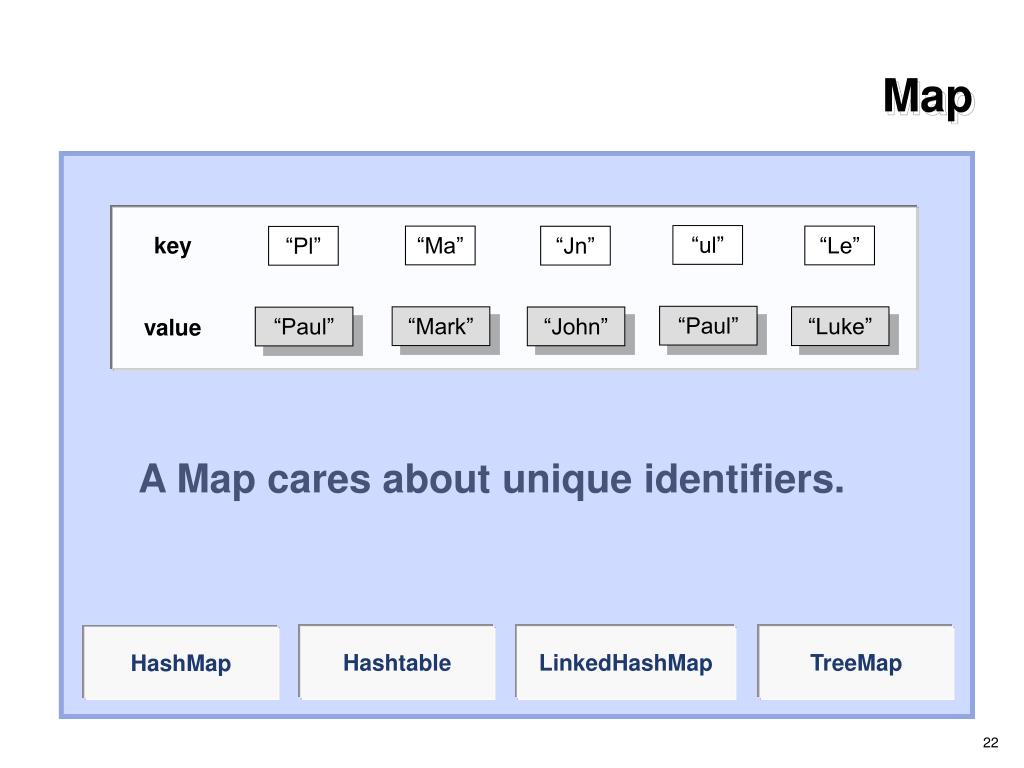This screenshot has height=768, width=1024.
Task: Click the Map slide title
Action: 928,97
